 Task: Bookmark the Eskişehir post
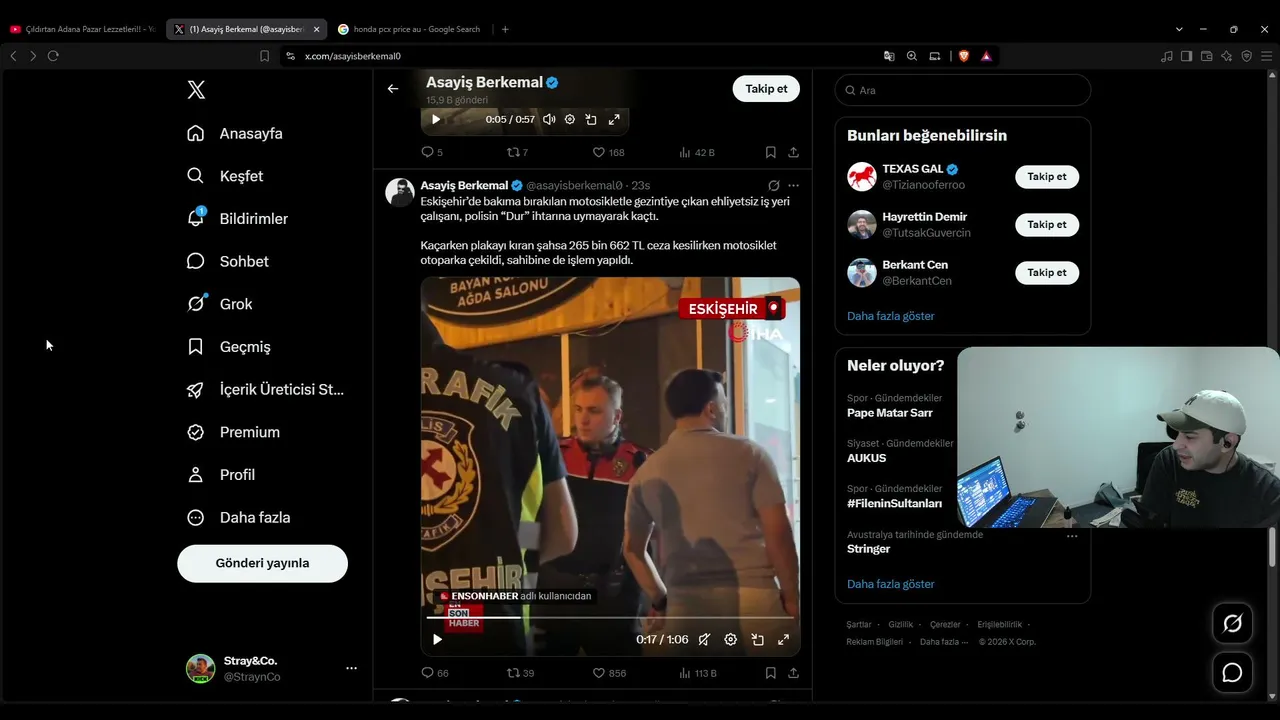[x=771, y=673]
